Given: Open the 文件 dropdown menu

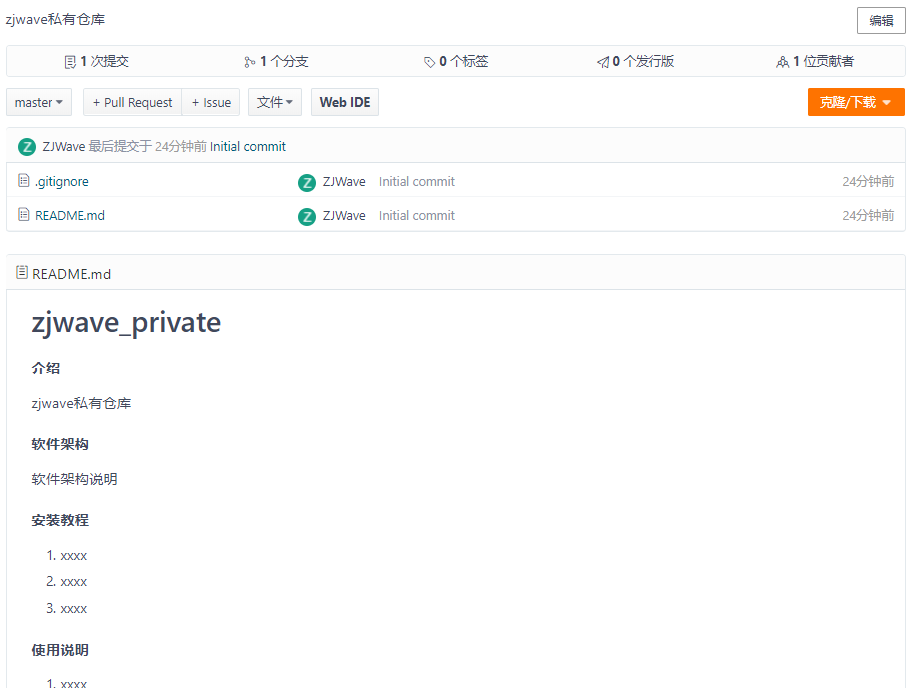Looking at the screenshot, I should point(275,102).
